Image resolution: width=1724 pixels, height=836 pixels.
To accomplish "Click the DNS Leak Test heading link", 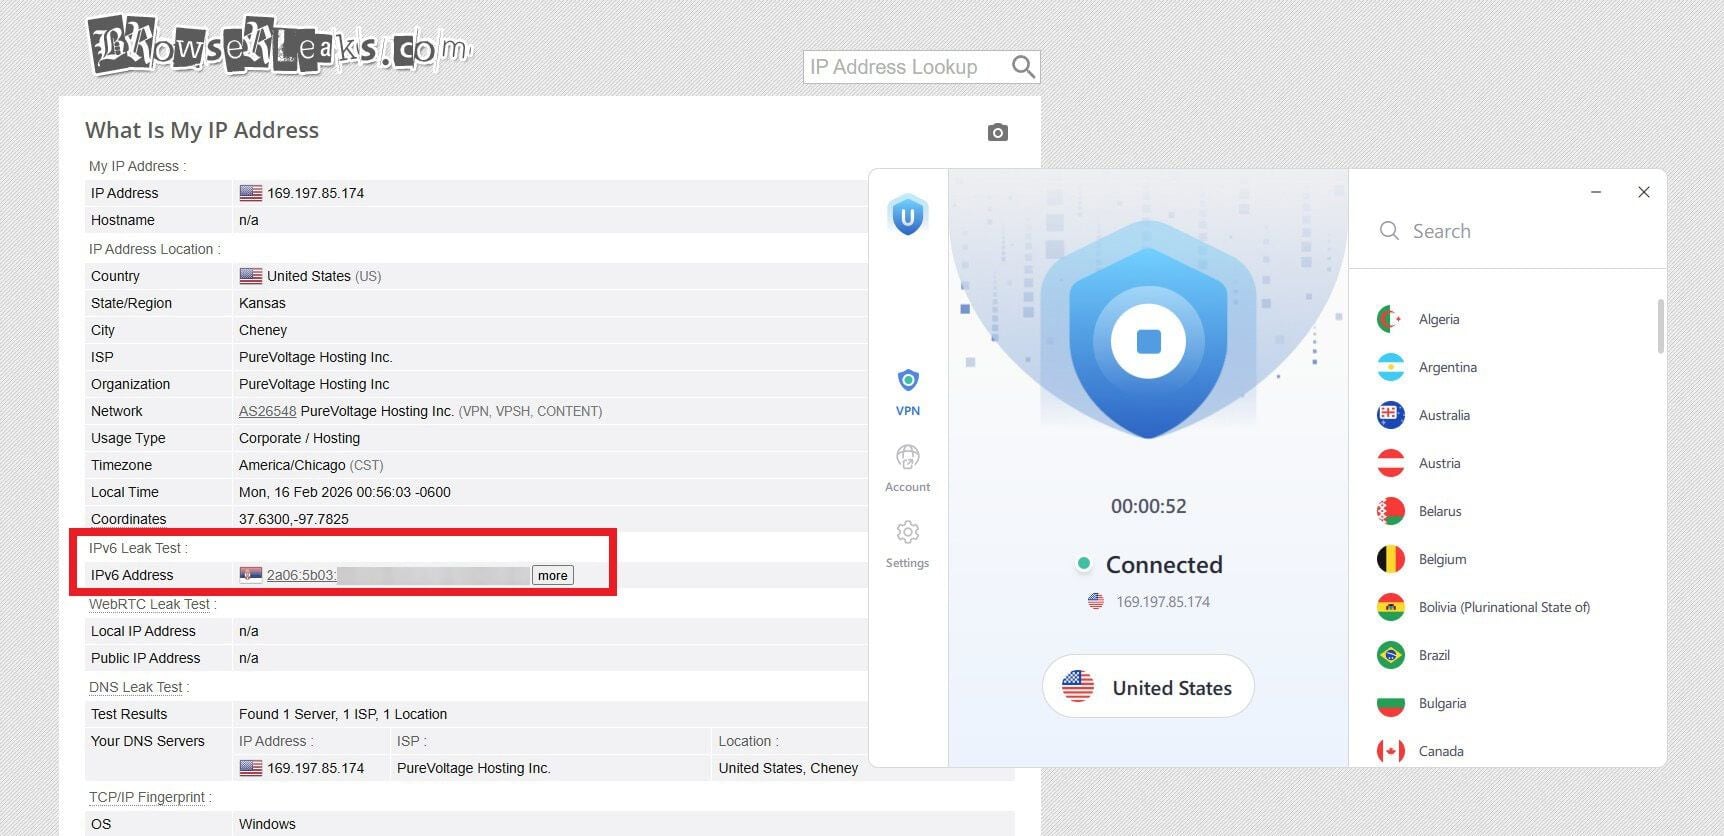I will (x=135, y=687).
